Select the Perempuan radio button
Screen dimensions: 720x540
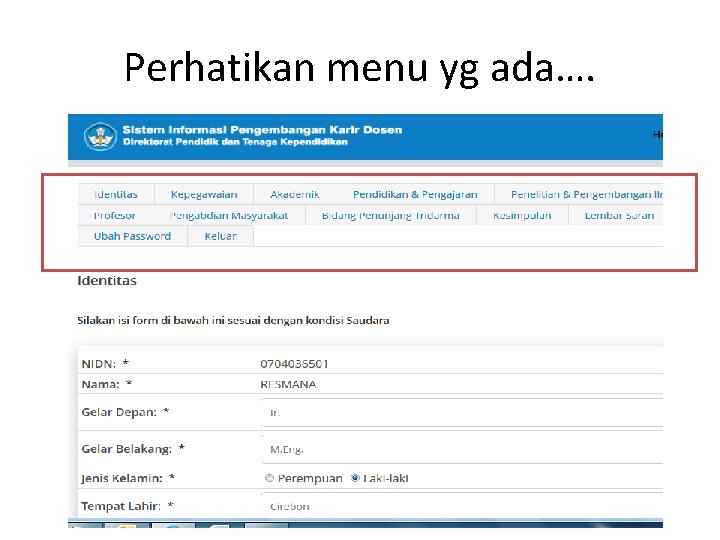(x=269, y=478)
